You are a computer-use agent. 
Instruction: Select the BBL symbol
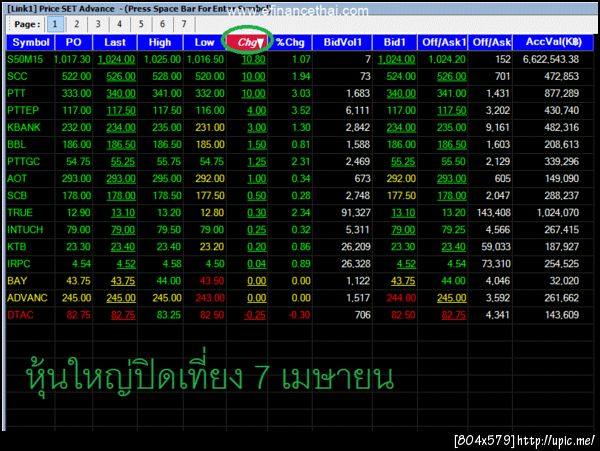pyautogui.click(x=16, y=145)
